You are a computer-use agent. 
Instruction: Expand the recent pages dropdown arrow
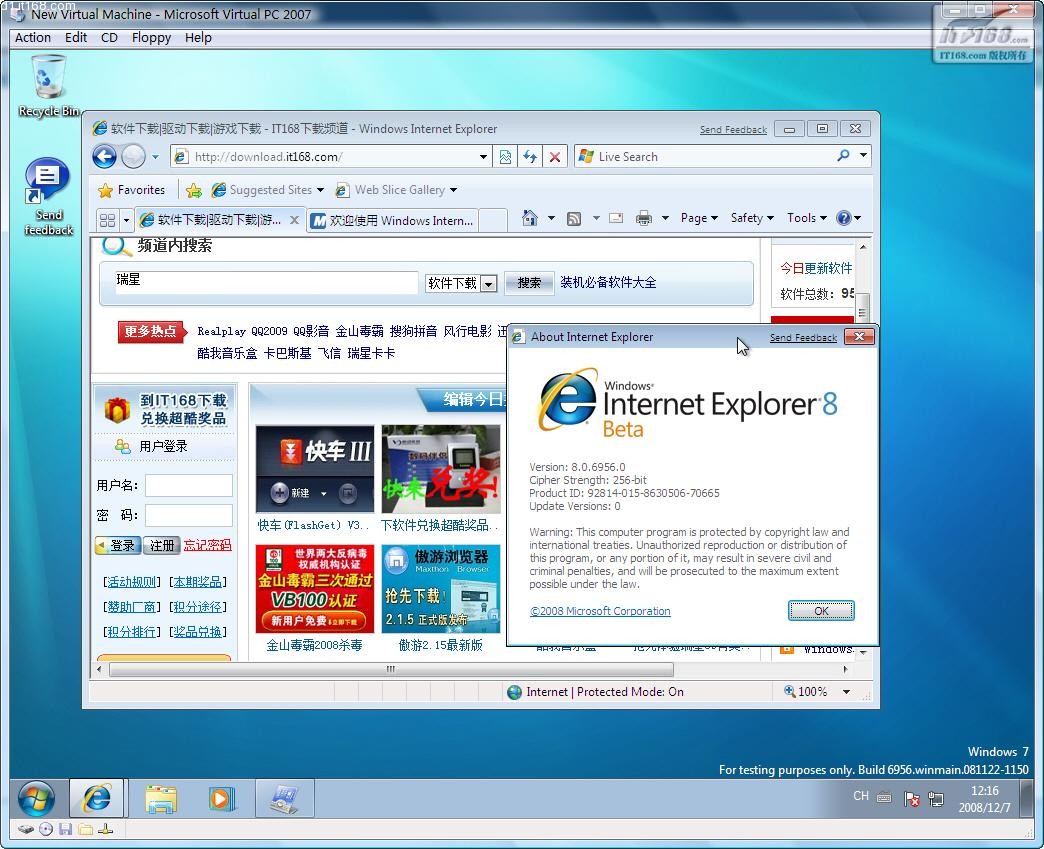[x=155, y=157]
